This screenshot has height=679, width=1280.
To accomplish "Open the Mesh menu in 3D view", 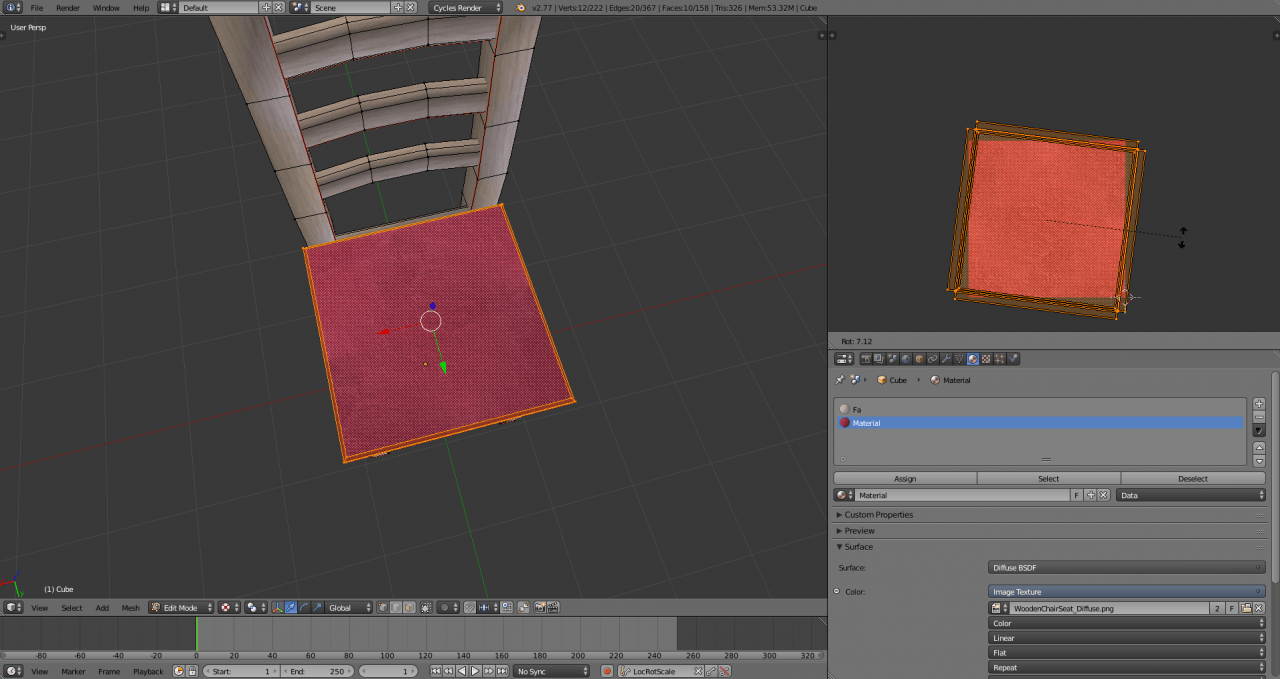I will [131, 607].
